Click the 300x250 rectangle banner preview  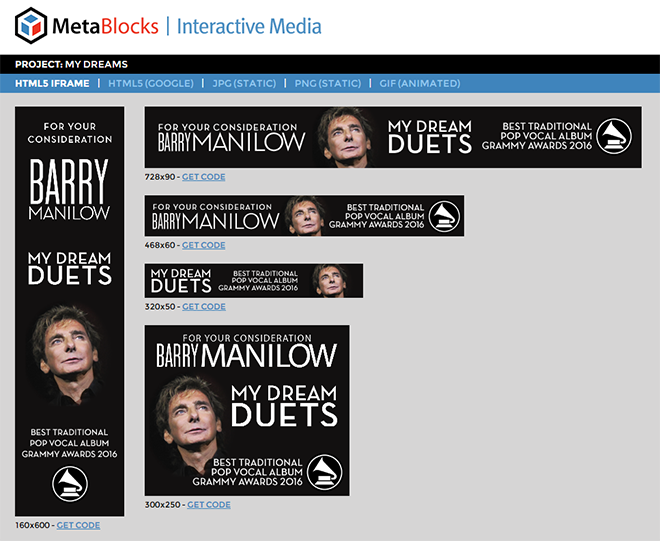click(247, 410)
